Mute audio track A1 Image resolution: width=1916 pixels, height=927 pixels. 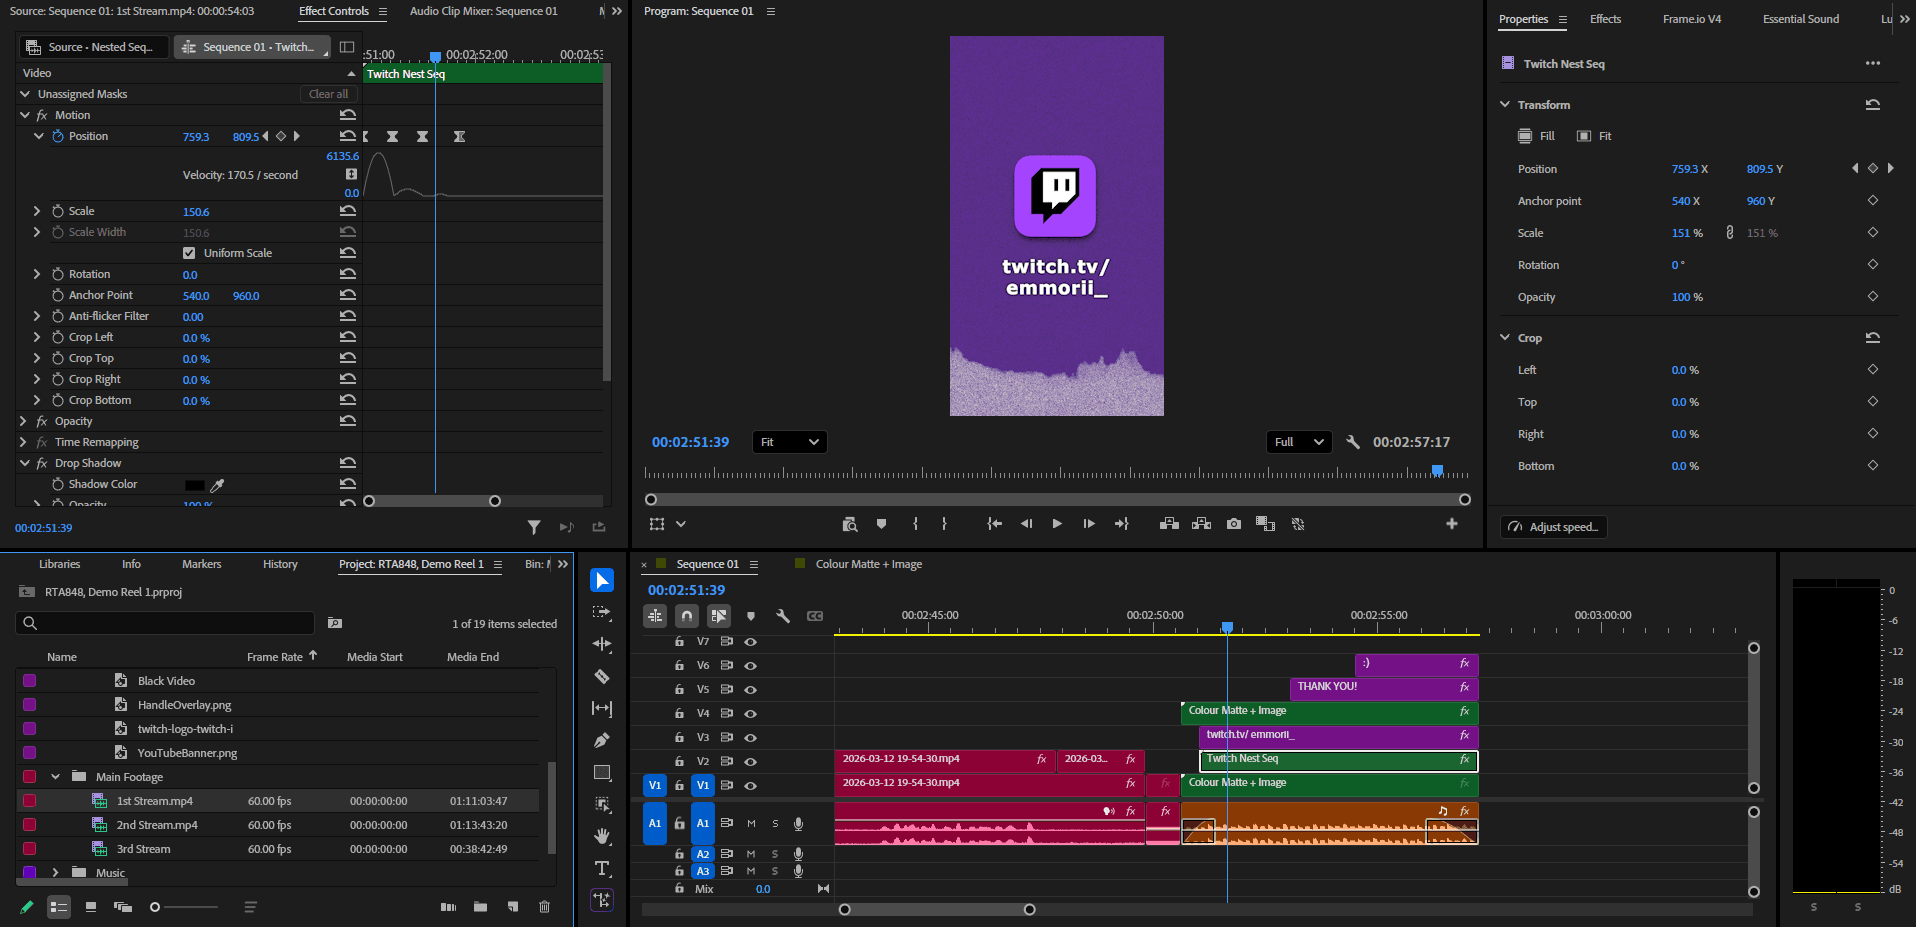click(x=751, y=824)
